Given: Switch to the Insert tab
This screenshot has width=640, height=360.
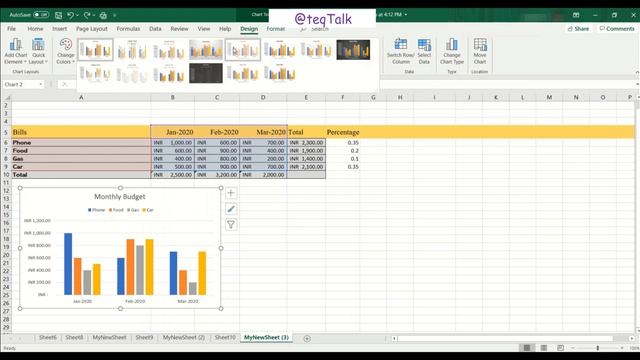Looking at the screenshot, I should coord(60,29).
